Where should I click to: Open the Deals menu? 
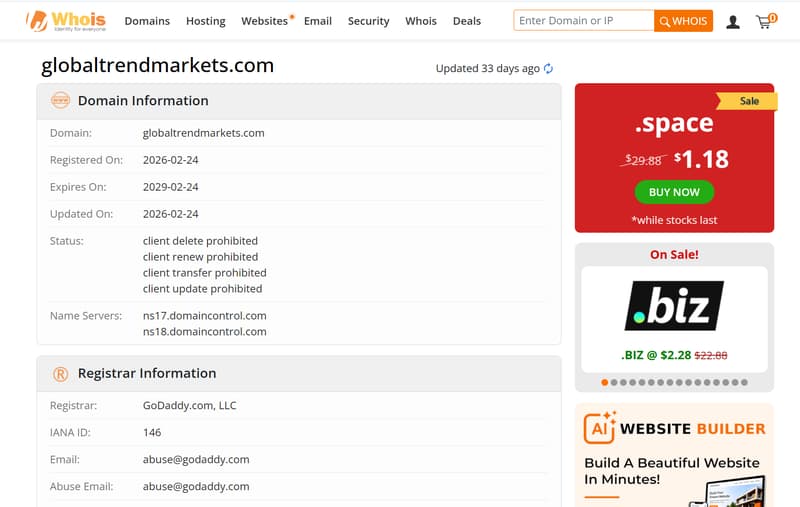(x=467, y=21)
